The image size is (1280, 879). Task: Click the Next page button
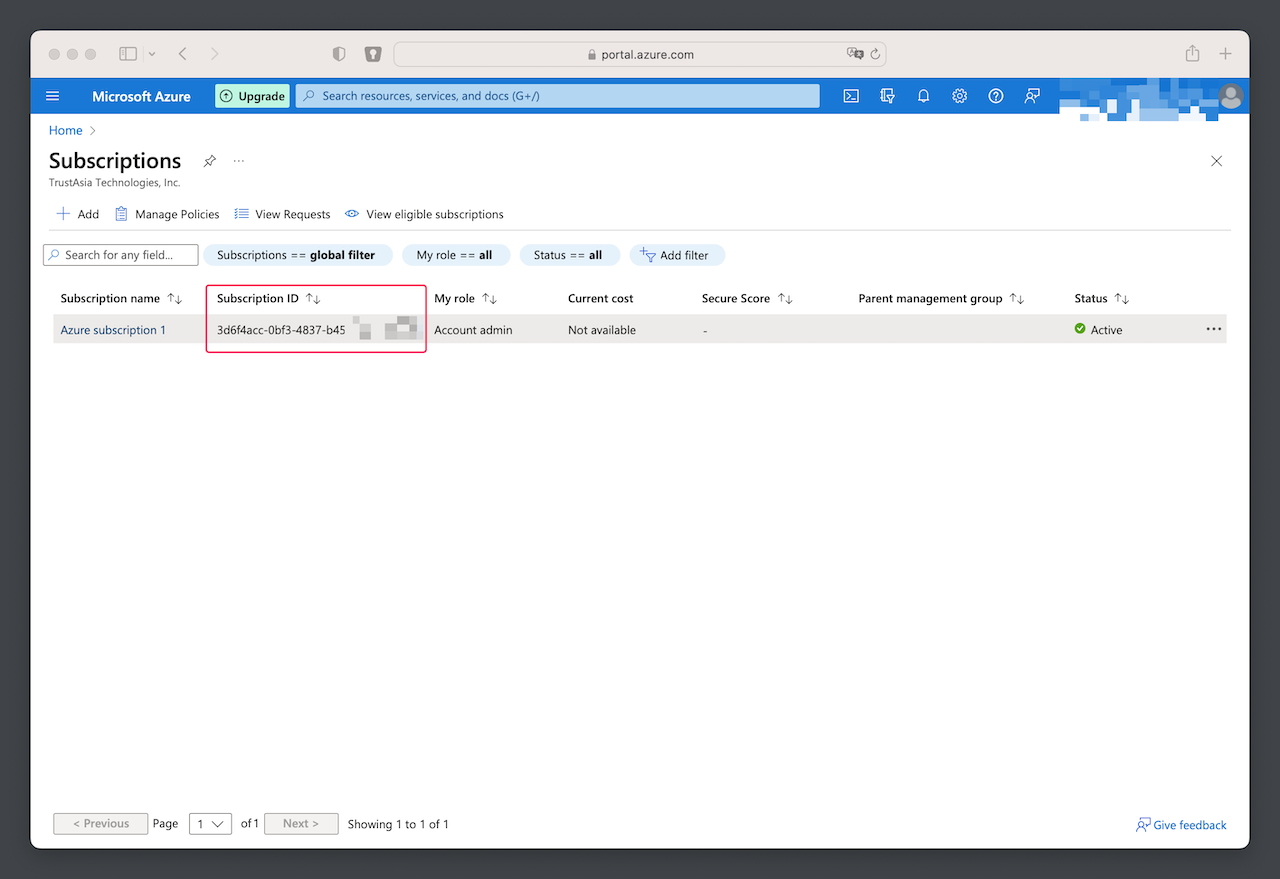click(x=301, y=824)
